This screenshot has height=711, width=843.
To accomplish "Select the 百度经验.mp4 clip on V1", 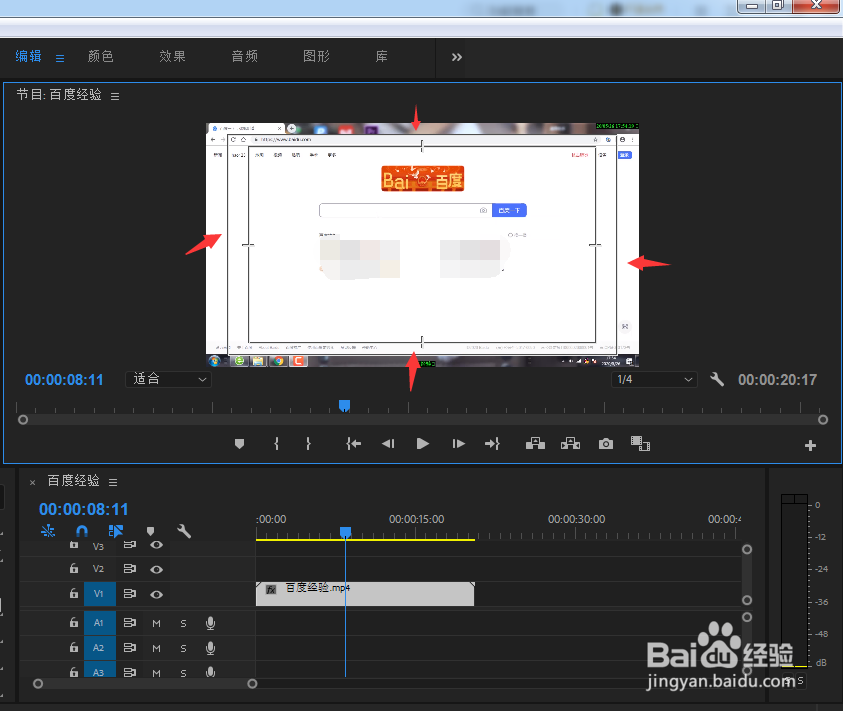I will 365,594.
